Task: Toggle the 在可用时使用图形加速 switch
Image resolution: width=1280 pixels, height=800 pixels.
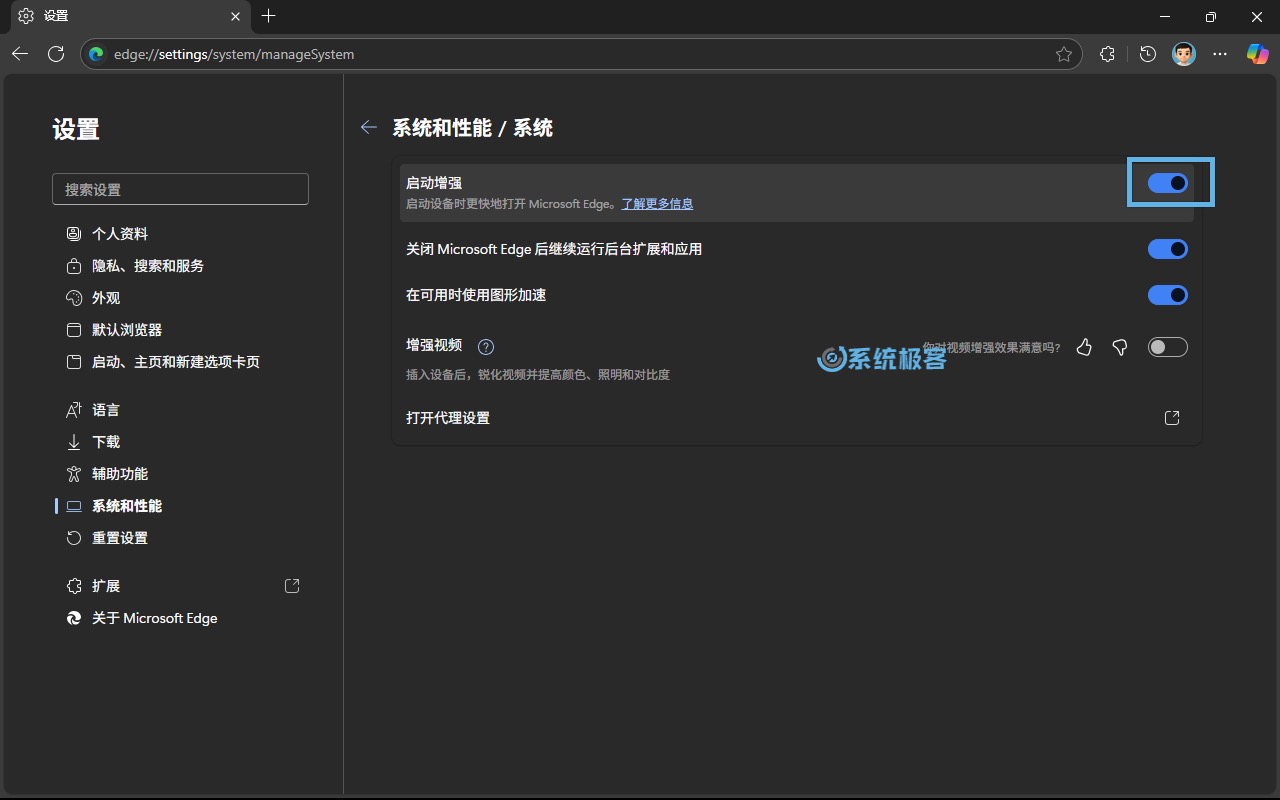Action: [1168, 295]
